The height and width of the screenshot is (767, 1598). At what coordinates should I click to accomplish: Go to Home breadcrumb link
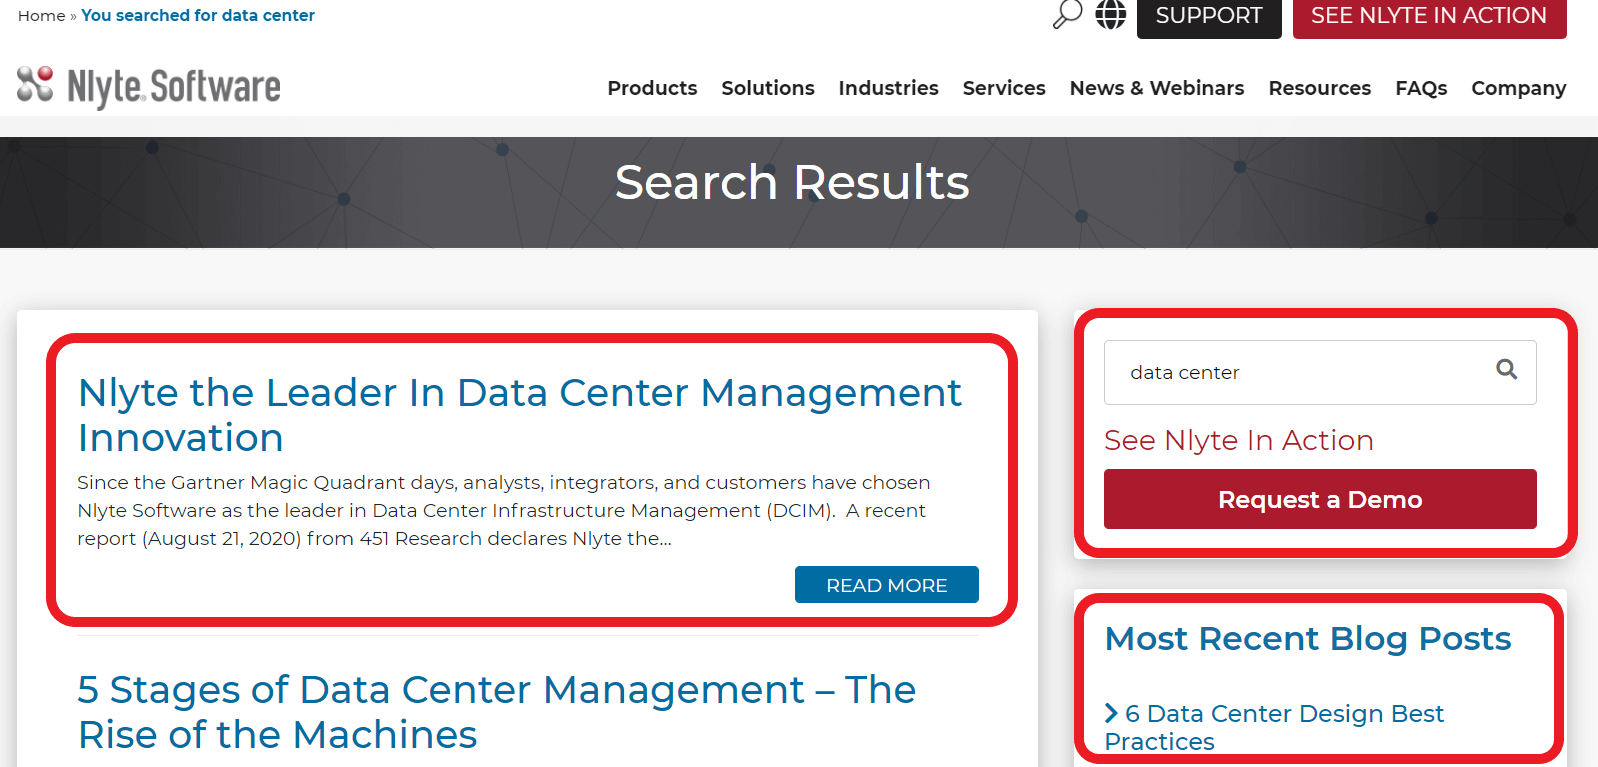pos(41,16)
